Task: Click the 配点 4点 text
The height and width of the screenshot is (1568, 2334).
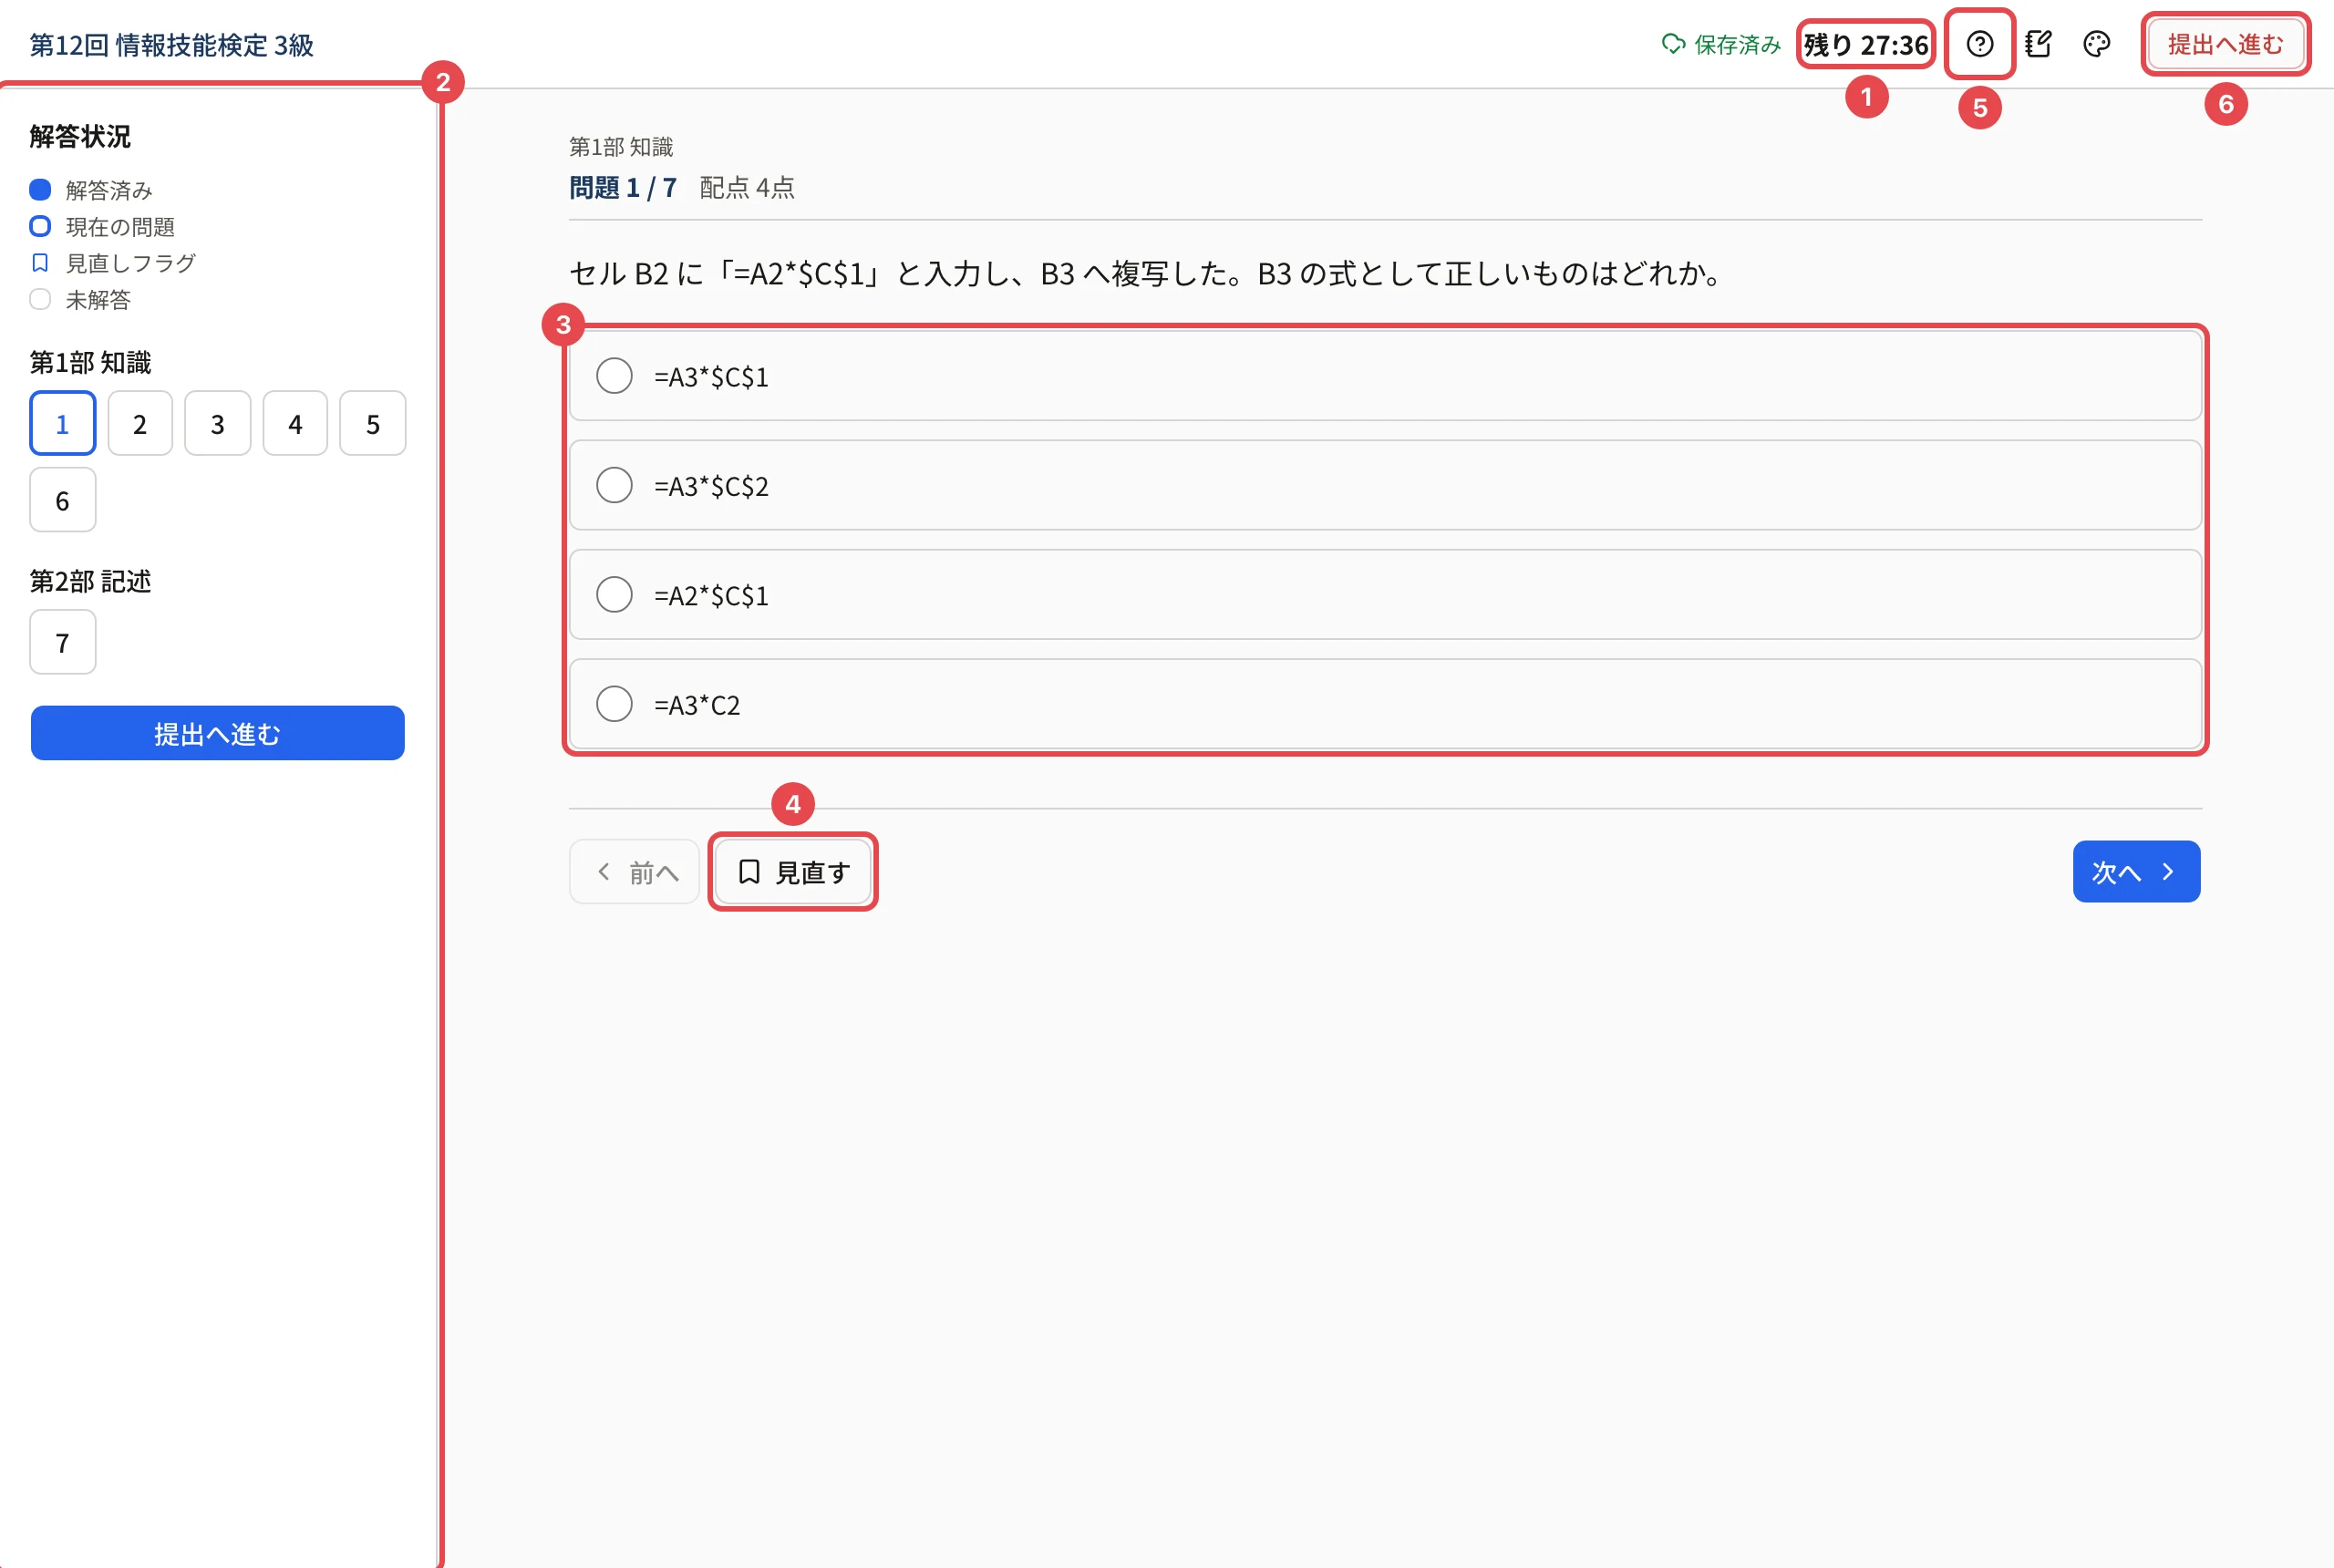Action: click(x=747, y=187)
